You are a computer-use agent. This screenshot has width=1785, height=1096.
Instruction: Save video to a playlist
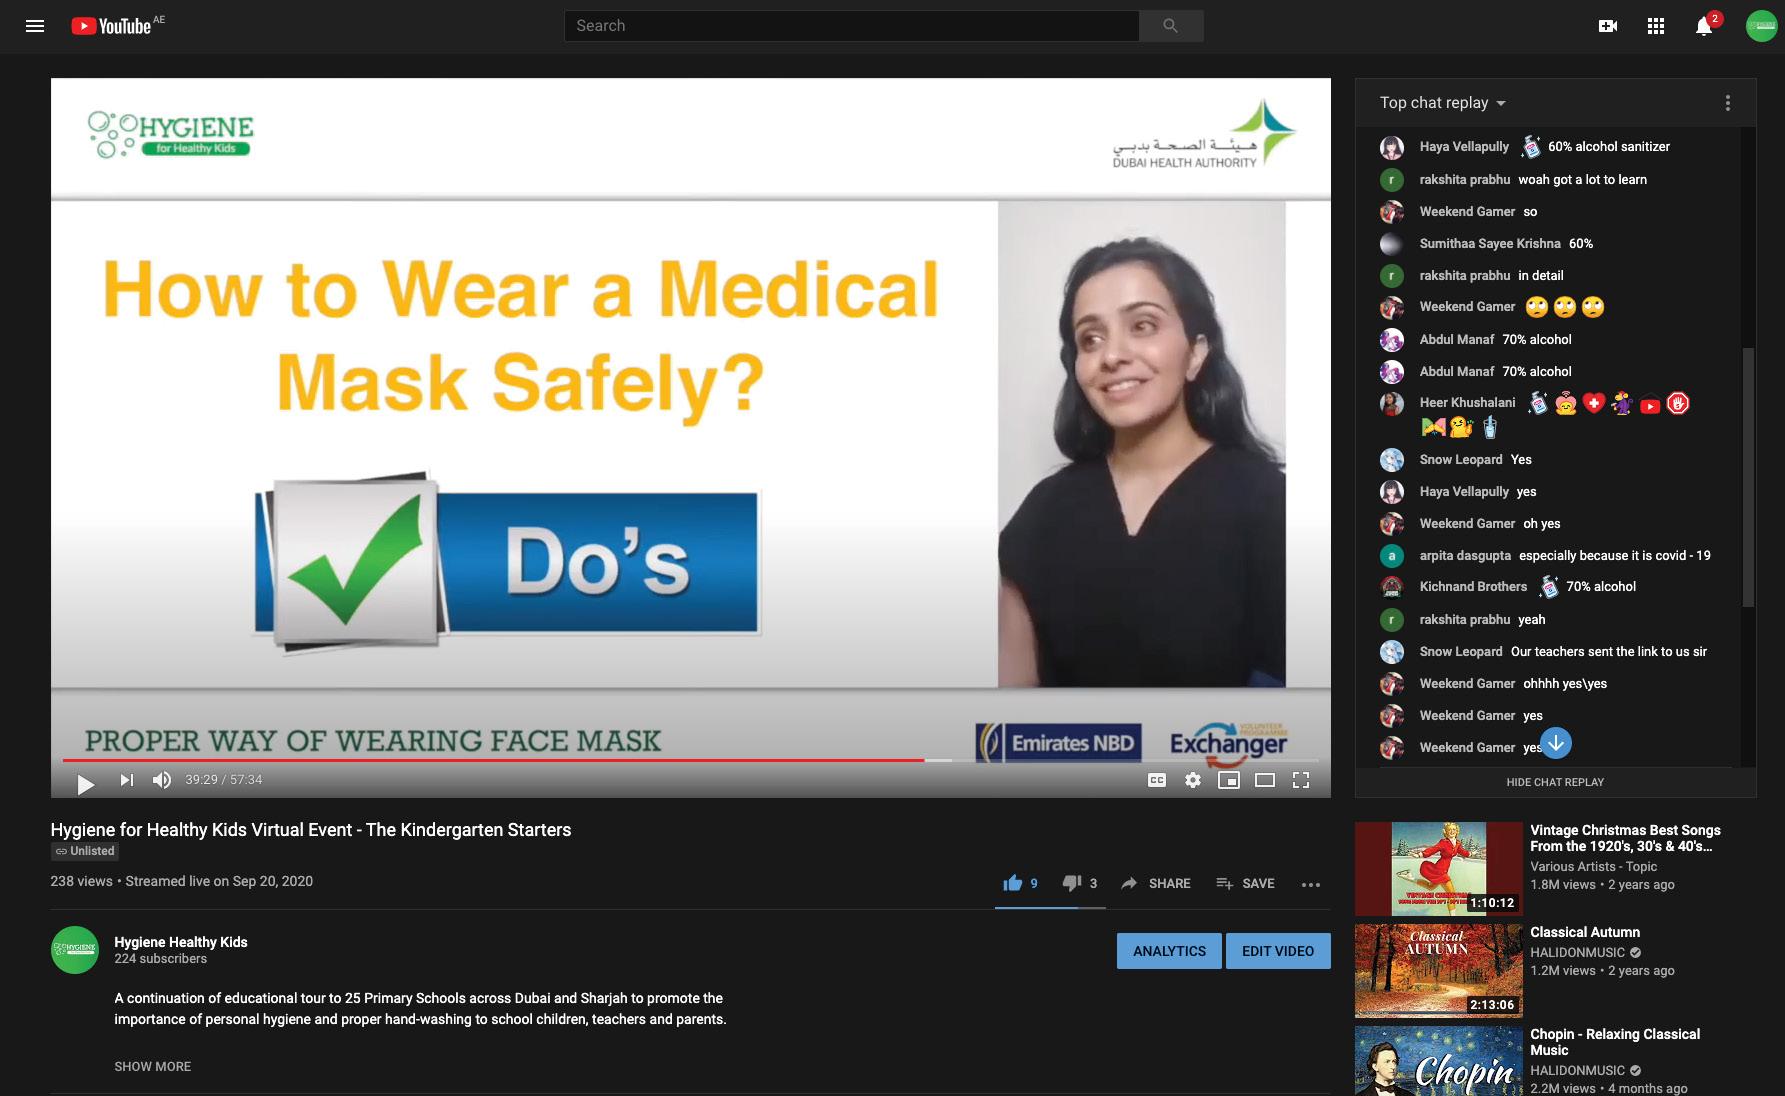[1245, 883]
